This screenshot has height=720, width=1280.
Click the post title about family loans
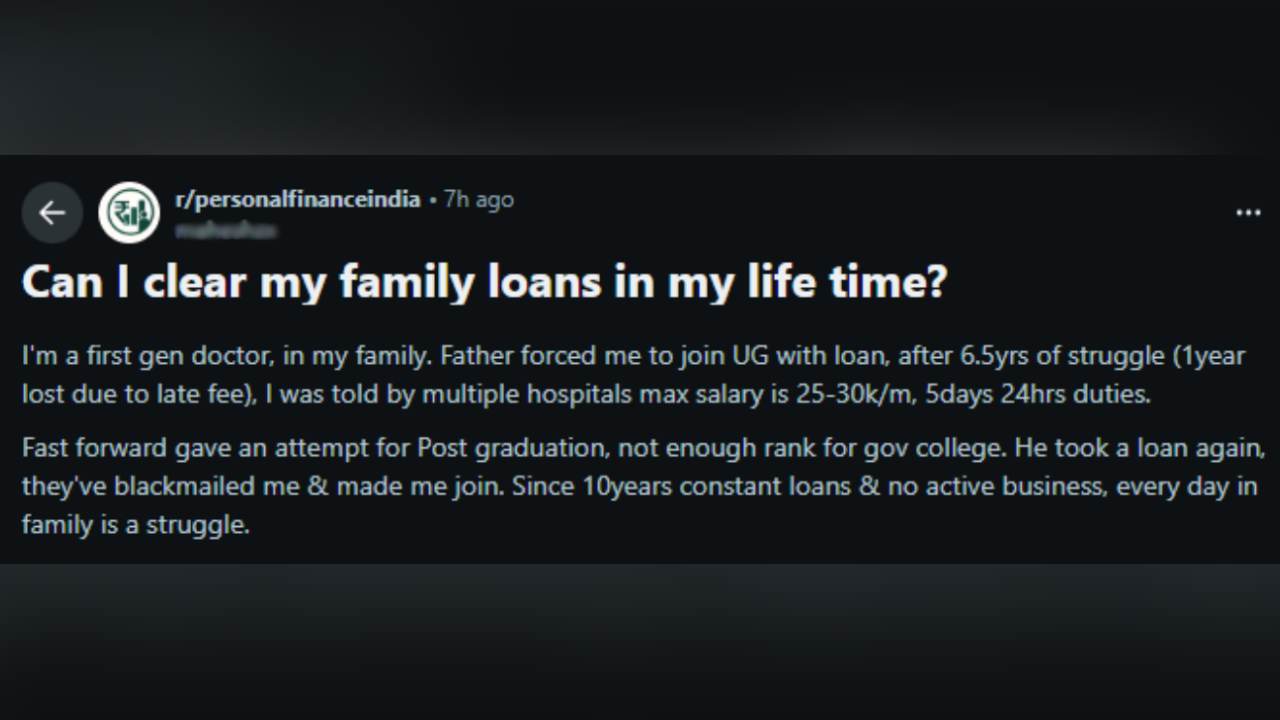click(x=484, y=282)
